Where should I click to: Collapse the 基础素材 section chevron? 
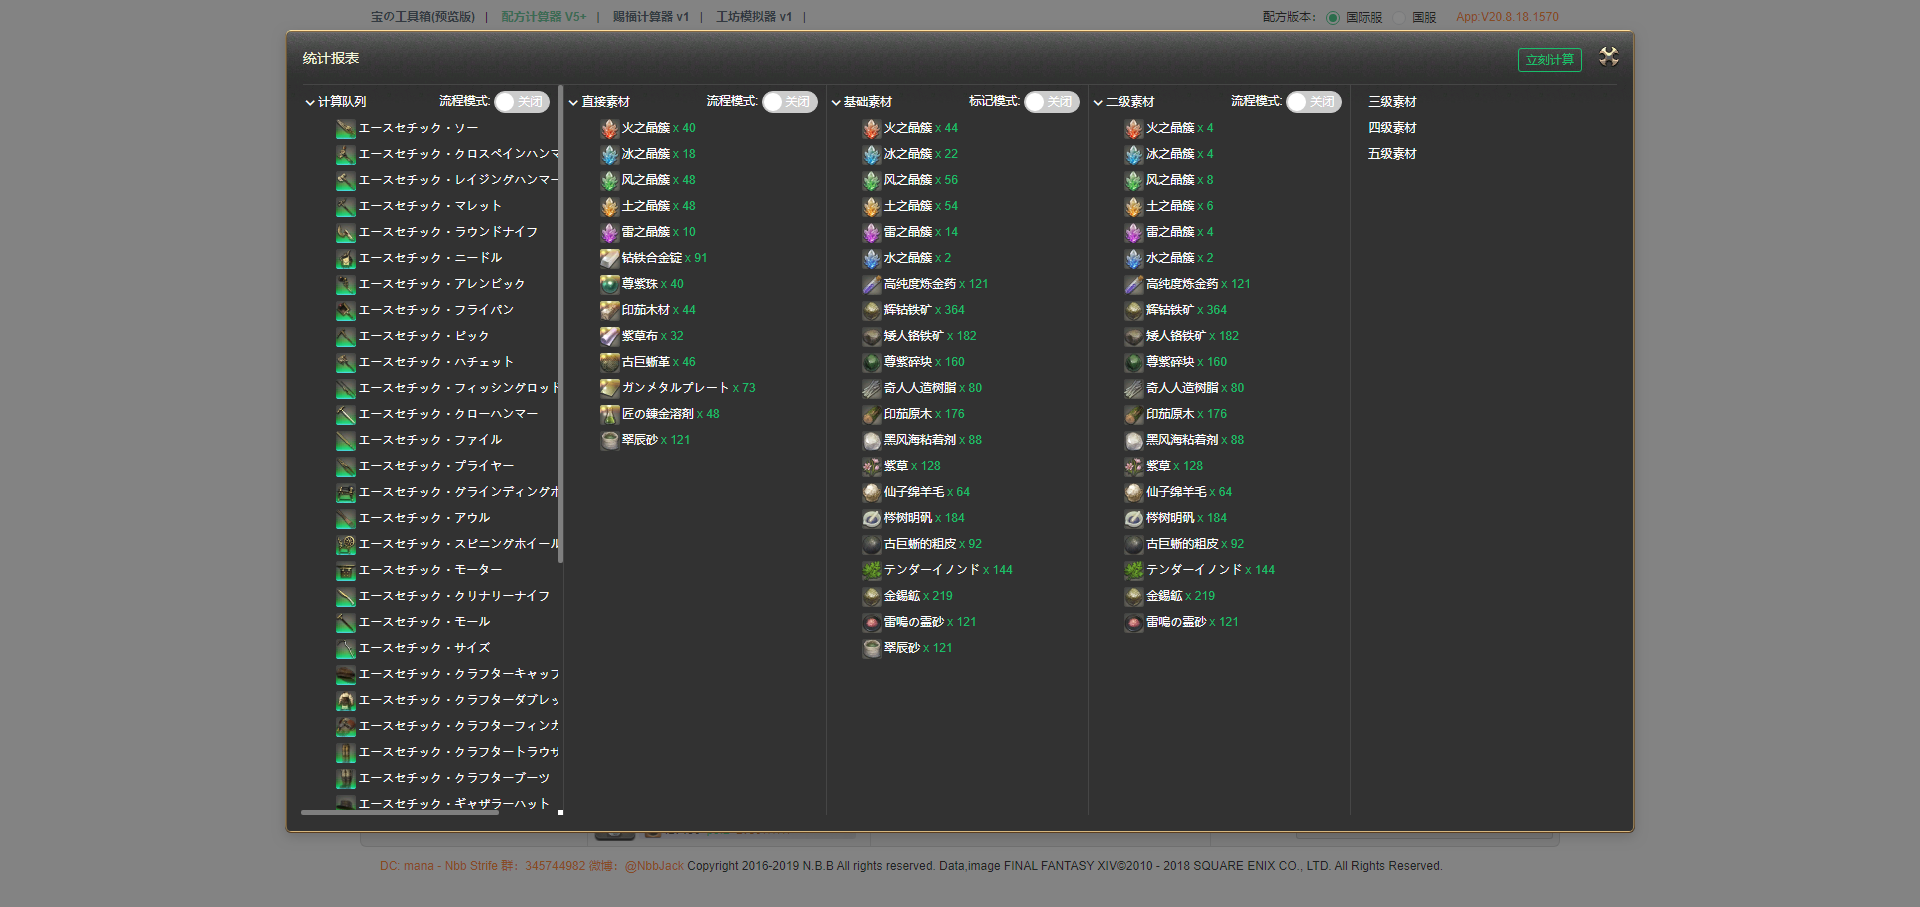click(836, 102)
